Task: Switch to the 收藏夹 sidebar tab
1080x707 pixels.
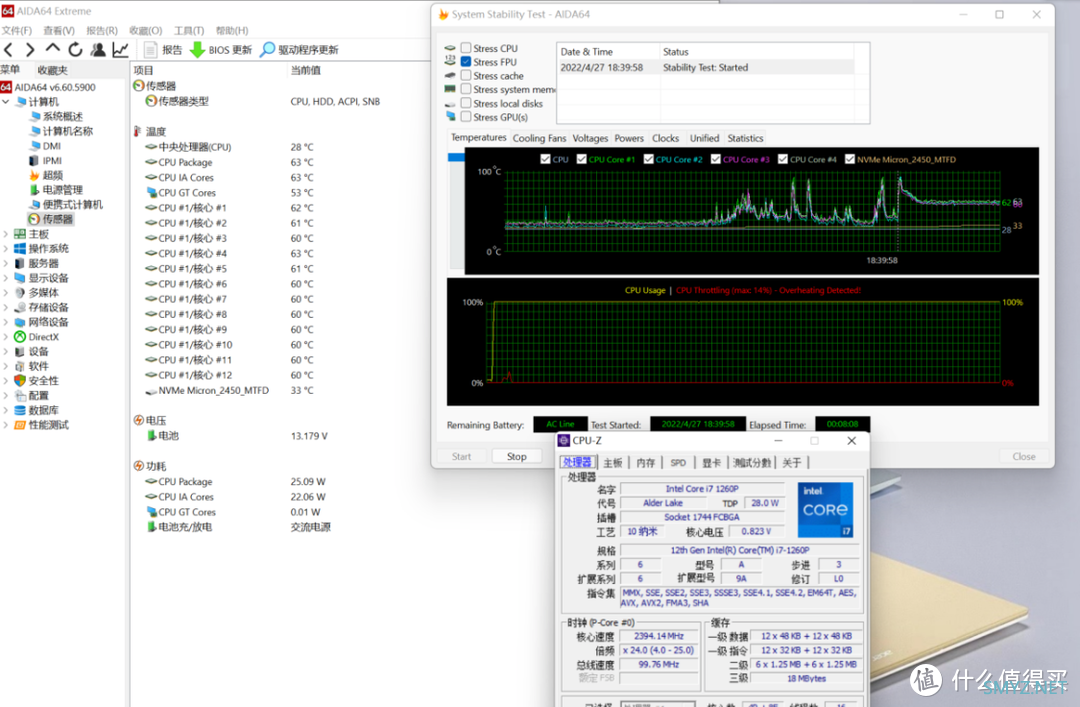Action: [x=52, y=70]
